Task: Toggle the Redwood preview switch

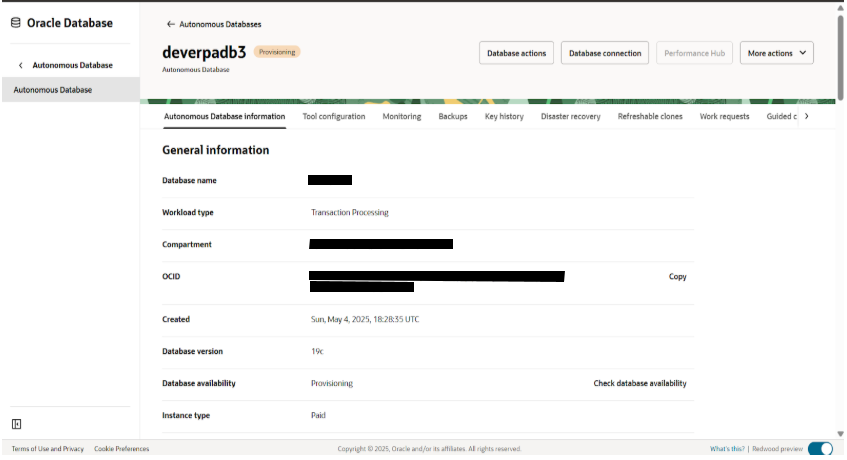Action: pos(819,449)
